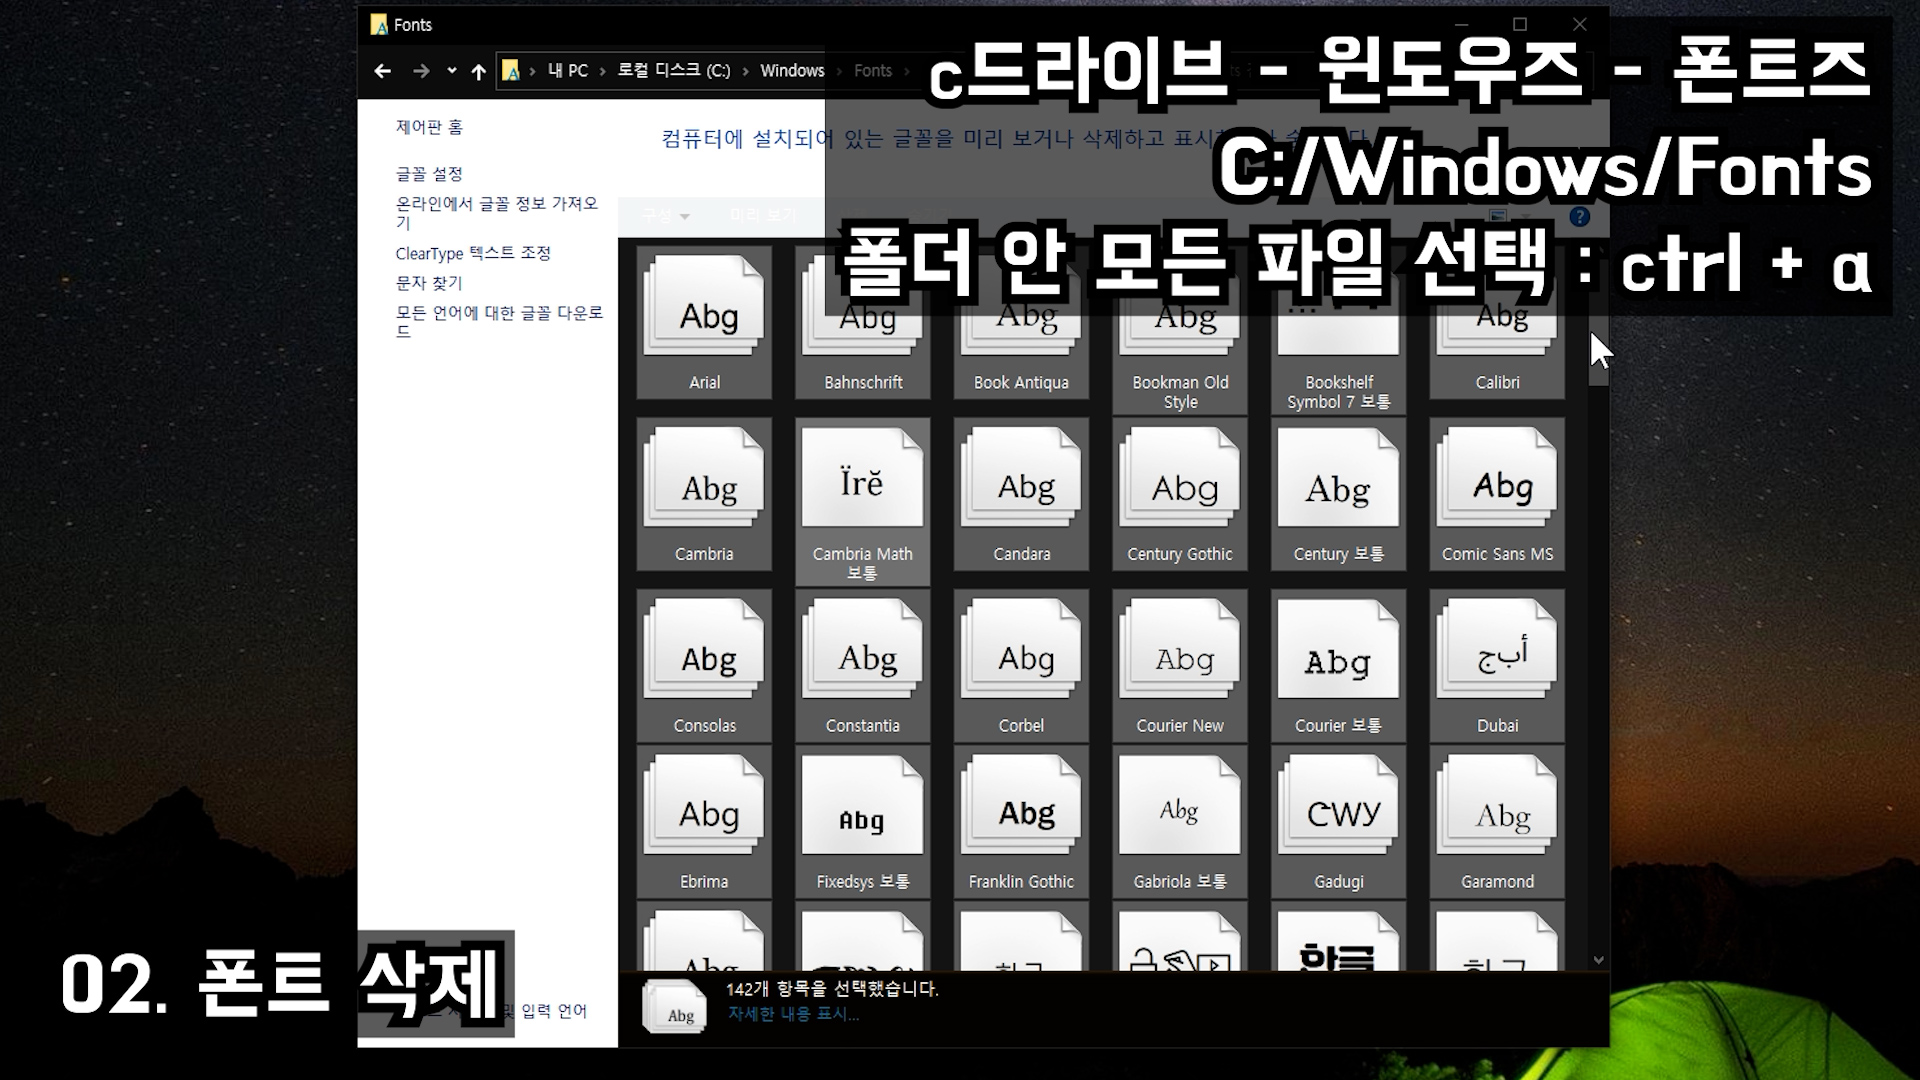This screenshot has height=1080, width=1920.
Task: Go back with the back arrow
Action: [382, 71]
